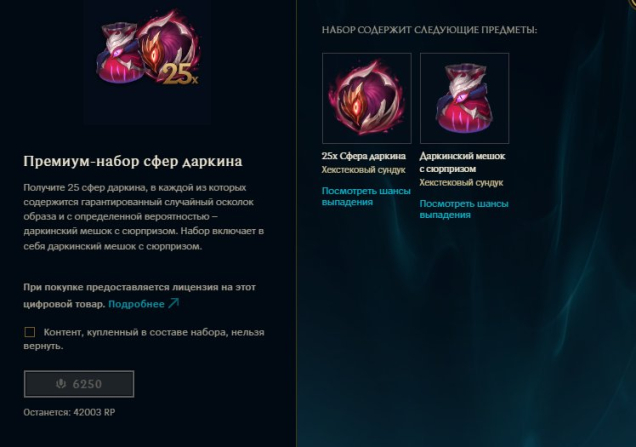Click 'Хекстековый сундук' under the surprise bag
Viewport: 636px width, 447px height.
pos(462,183)
